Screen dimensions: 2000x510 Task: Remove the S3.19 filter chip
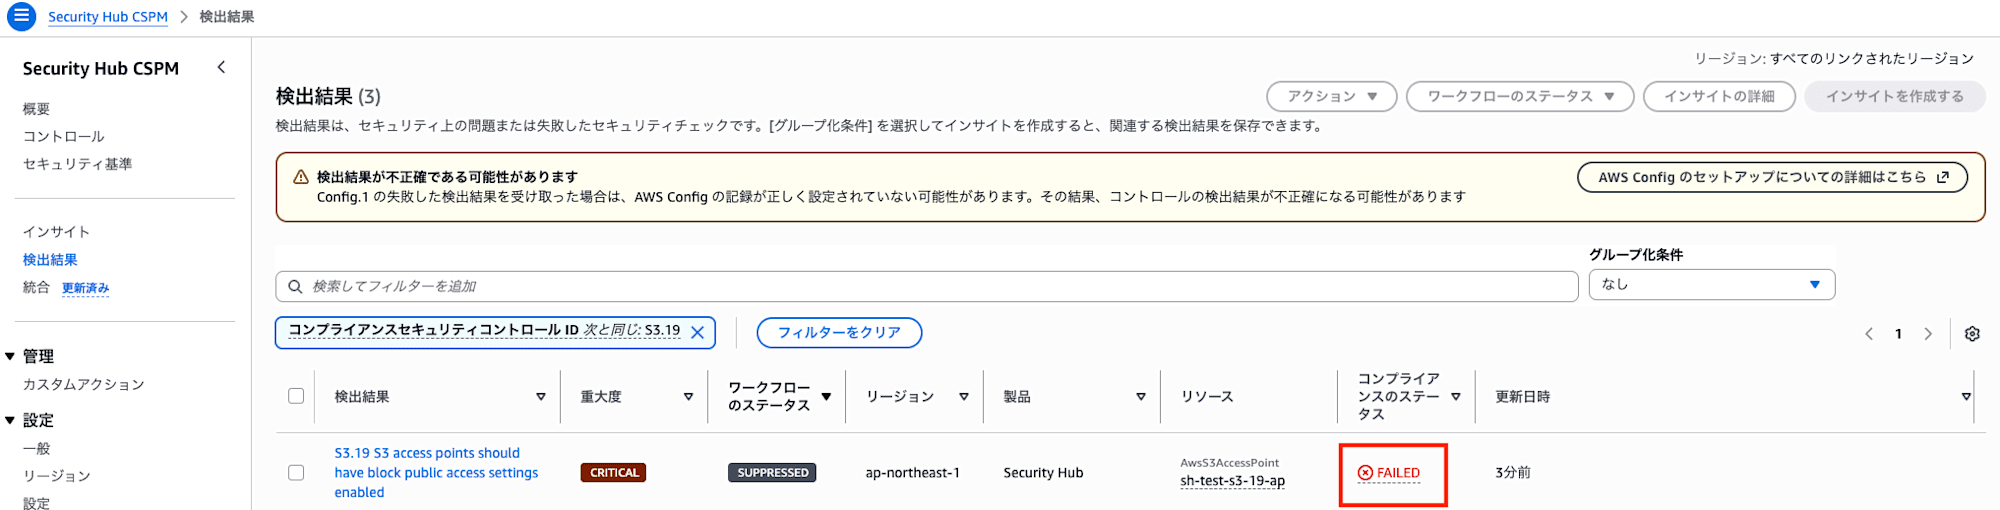click(x=698, y=332)
